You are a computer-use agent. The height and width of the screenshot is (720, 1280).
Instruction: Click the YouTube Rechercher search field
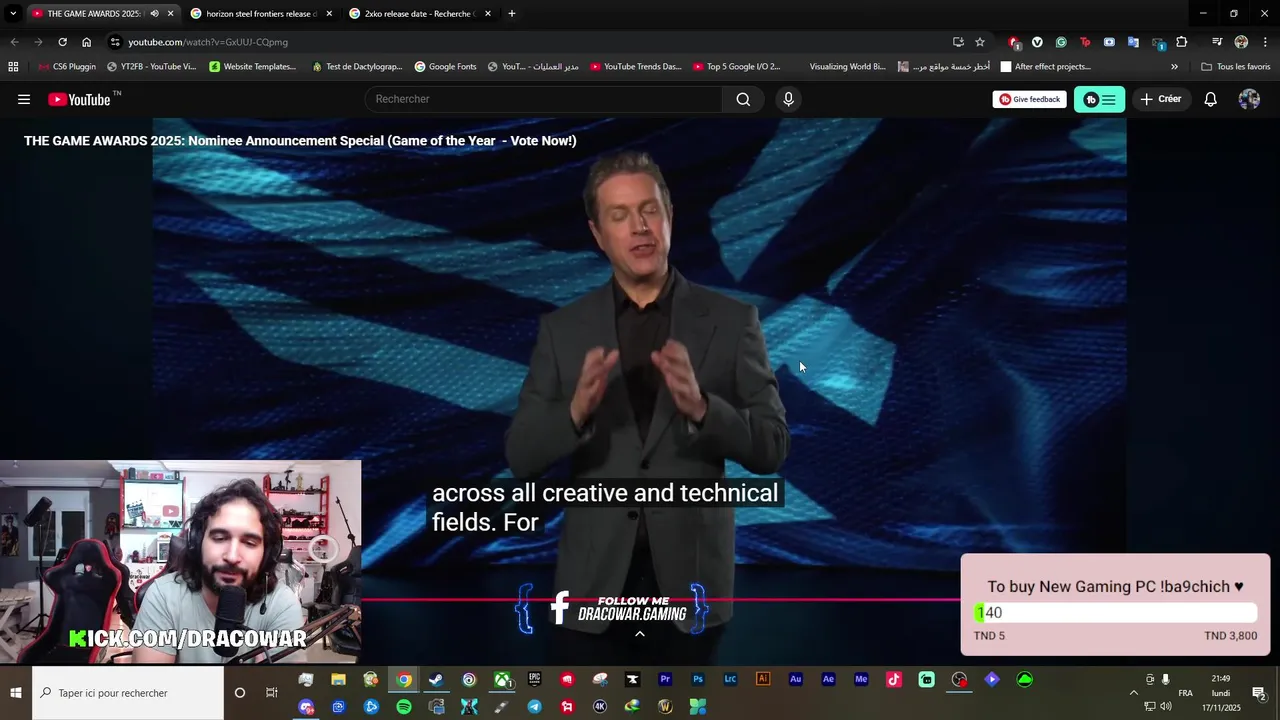[544, 99]
